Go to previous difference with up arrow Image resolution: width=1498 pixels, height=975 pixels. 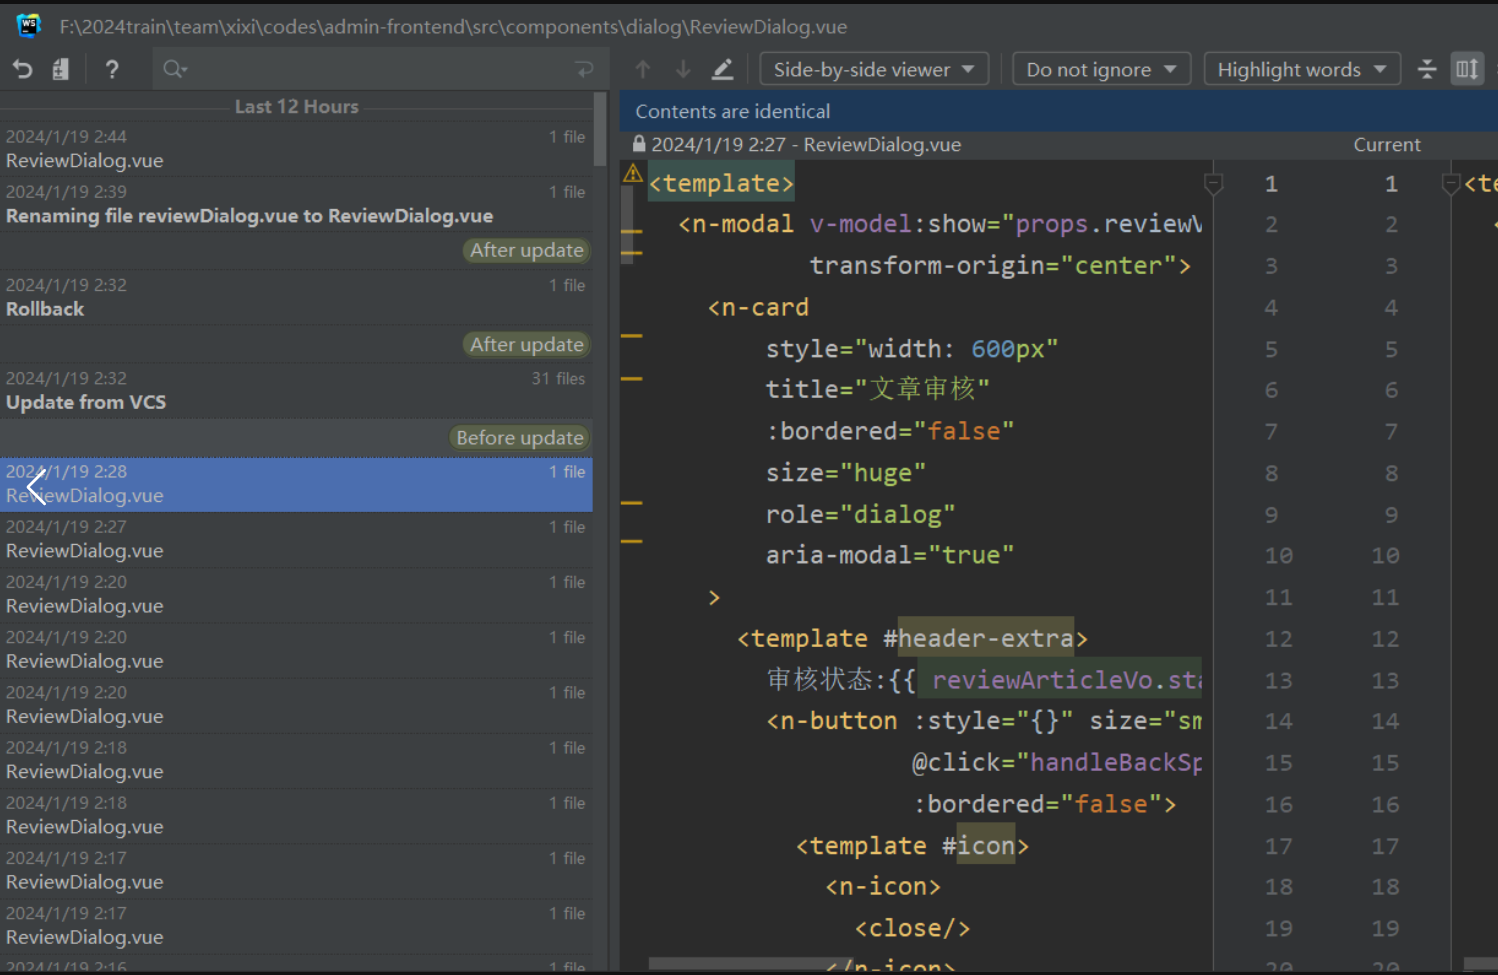[643, 69]
